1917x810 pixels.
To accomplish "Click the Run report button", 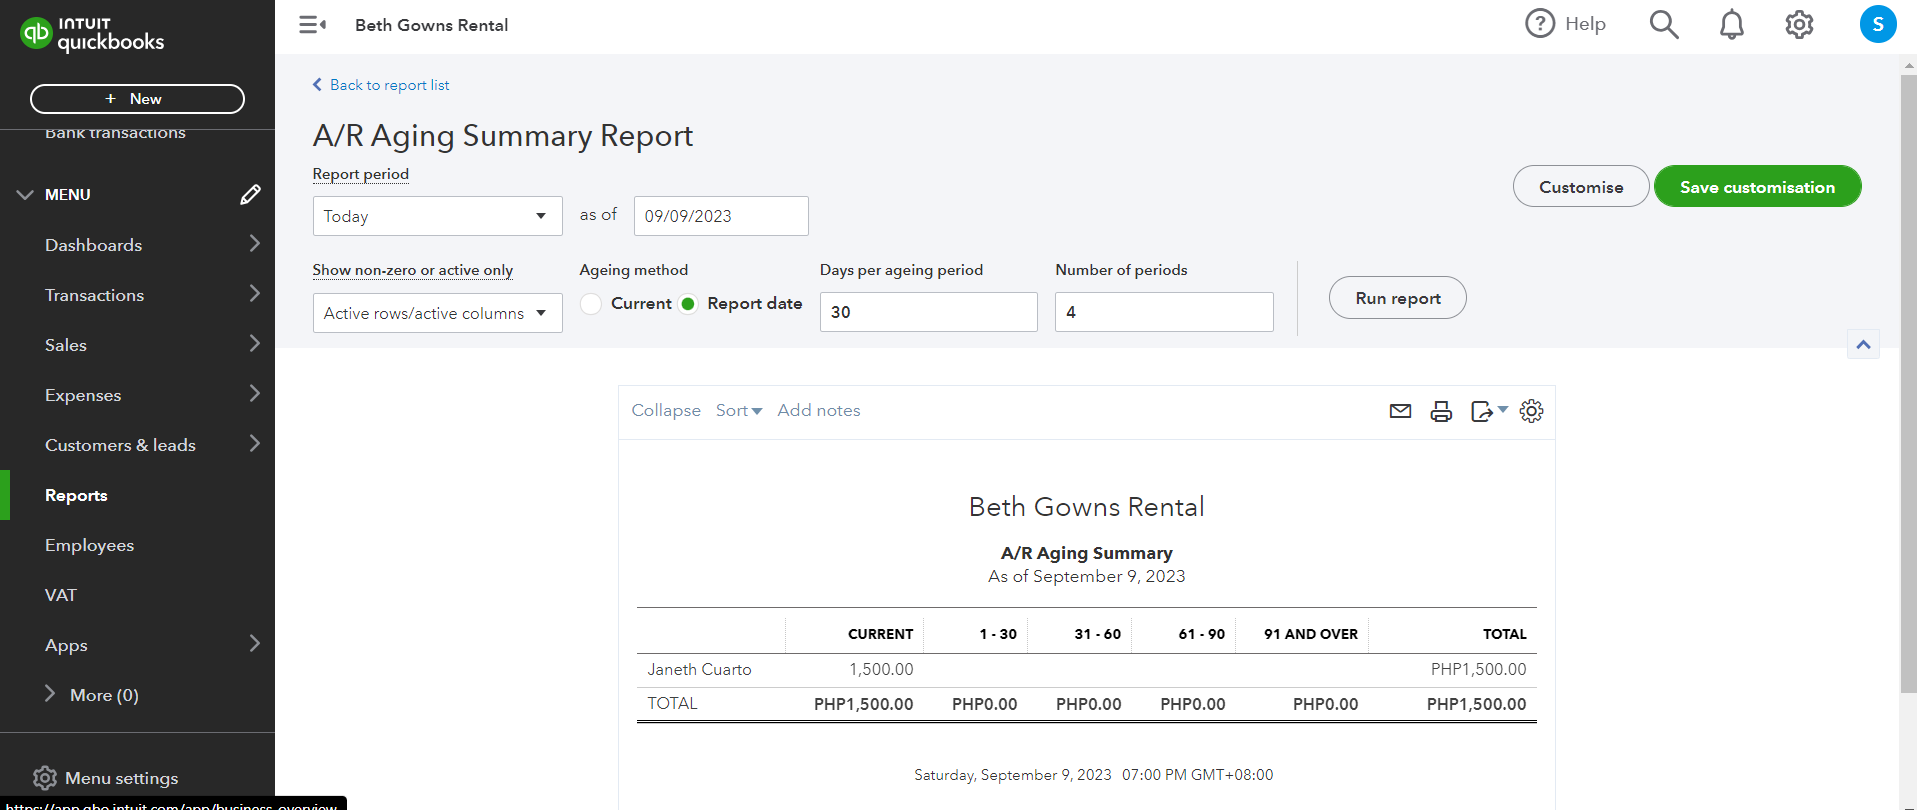I will tap(1397, 298).
